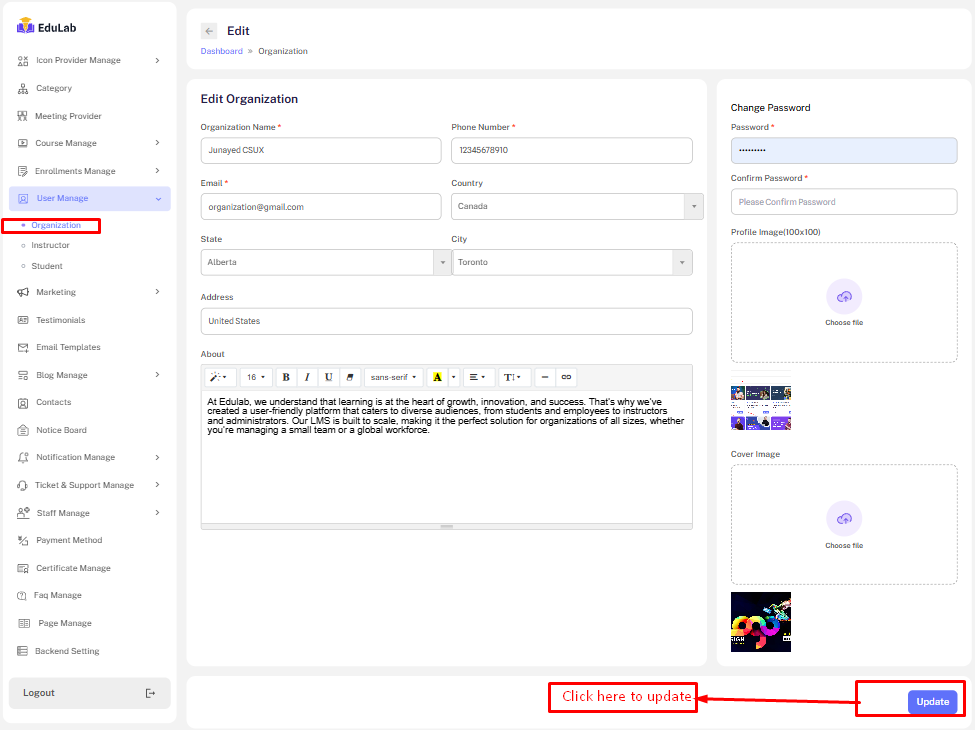
Task: Open Testimonials in the sidebar
Action: [60, 320]
